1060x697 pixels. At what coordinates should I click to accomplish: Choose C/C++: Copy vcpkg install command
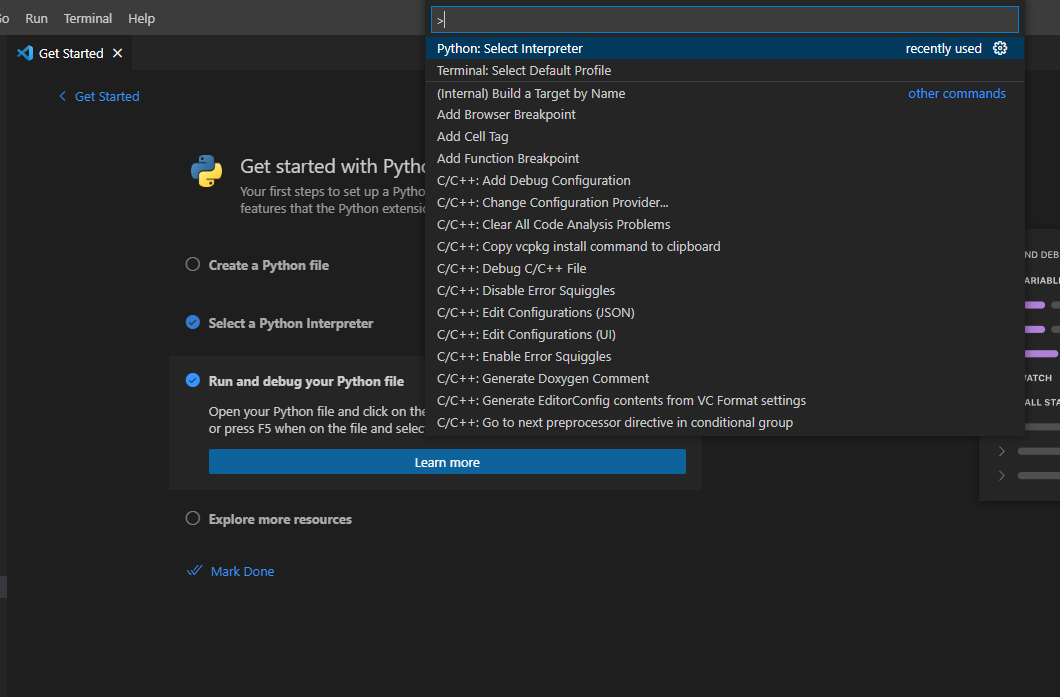point(725,246)
